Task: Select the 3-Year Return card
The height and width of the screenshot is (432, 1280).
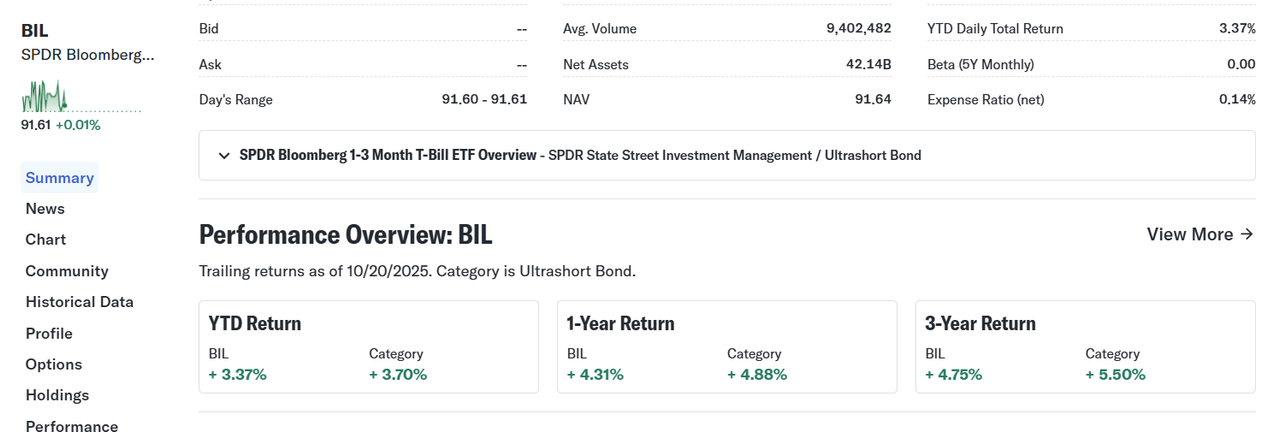Action: (1085, 347)
